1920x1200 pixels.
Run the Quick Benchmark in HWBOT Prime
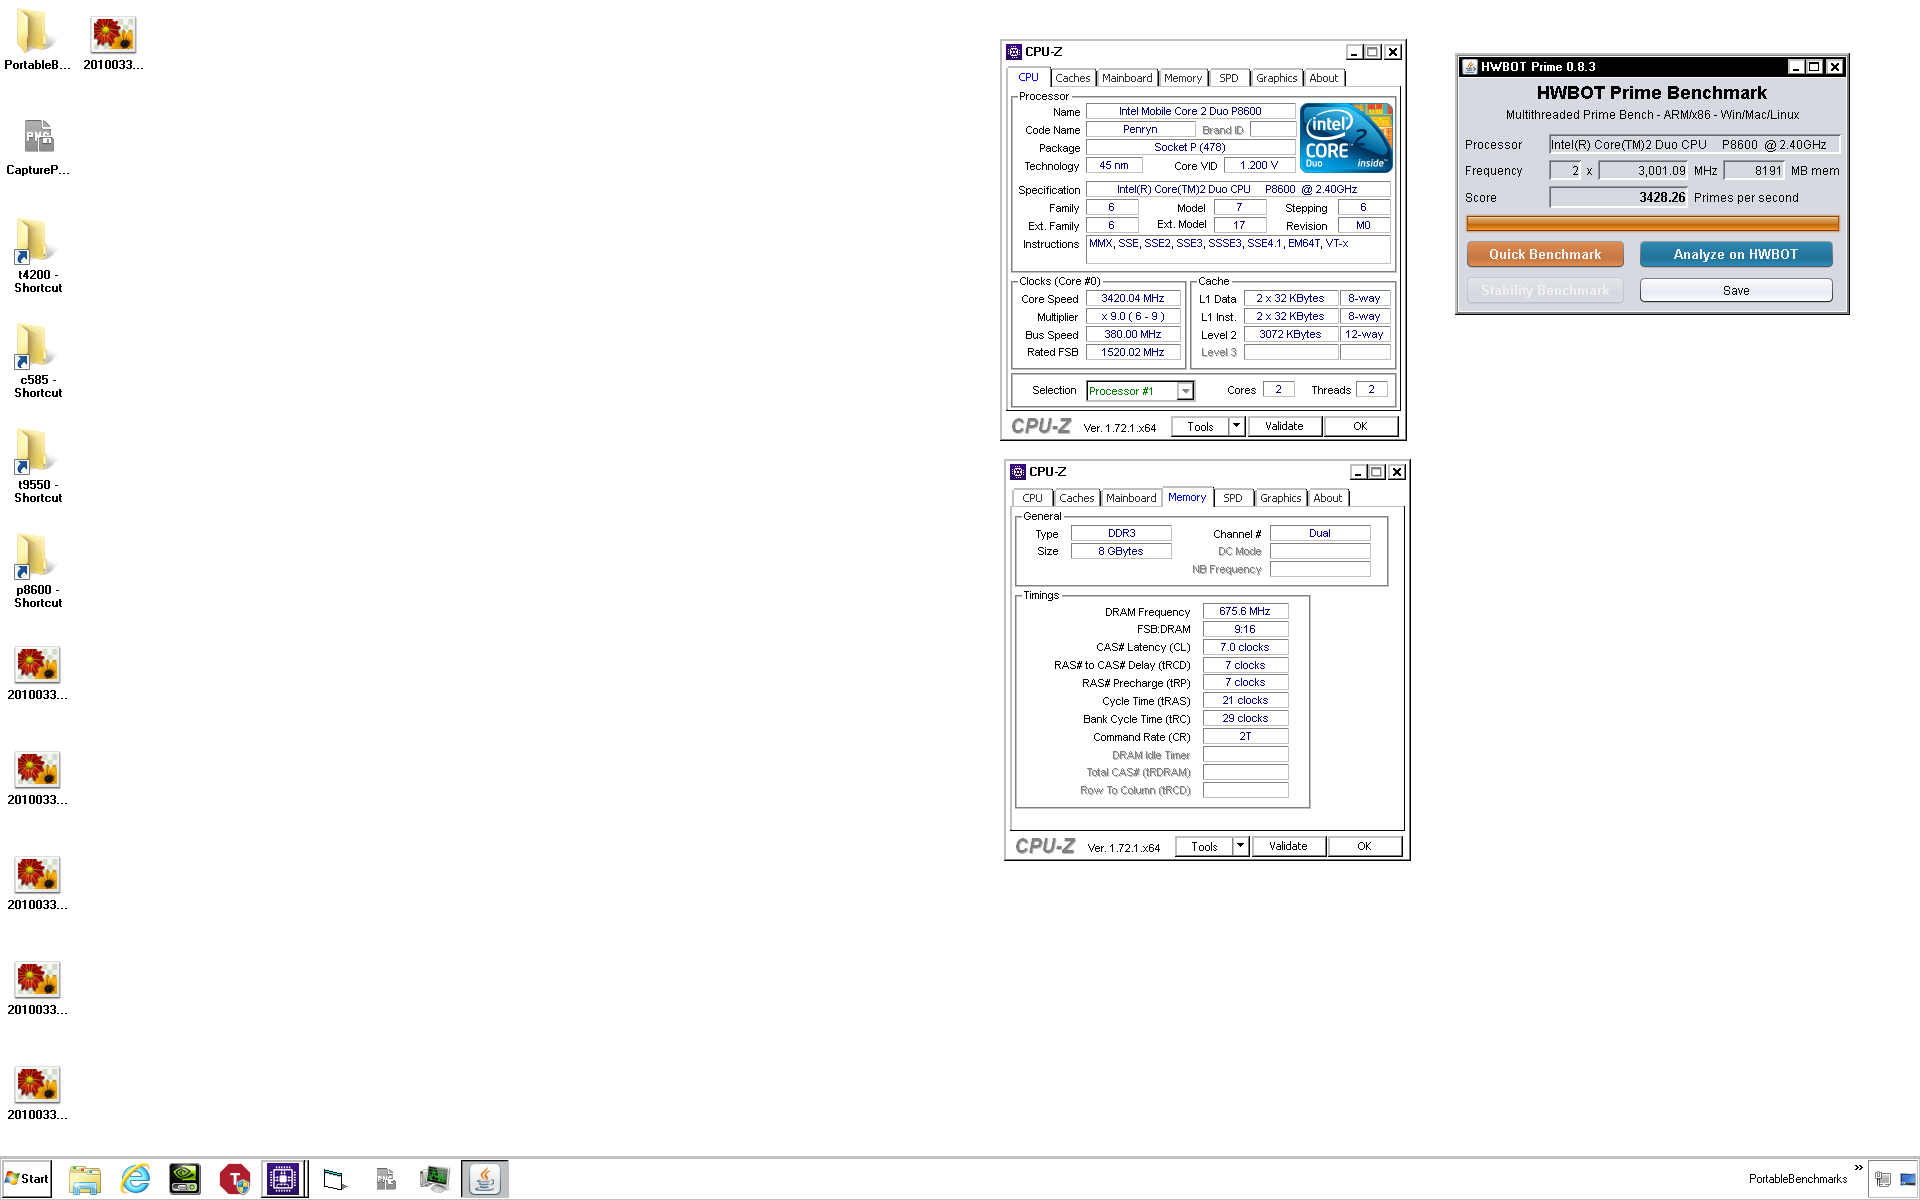coord(1545,254)
